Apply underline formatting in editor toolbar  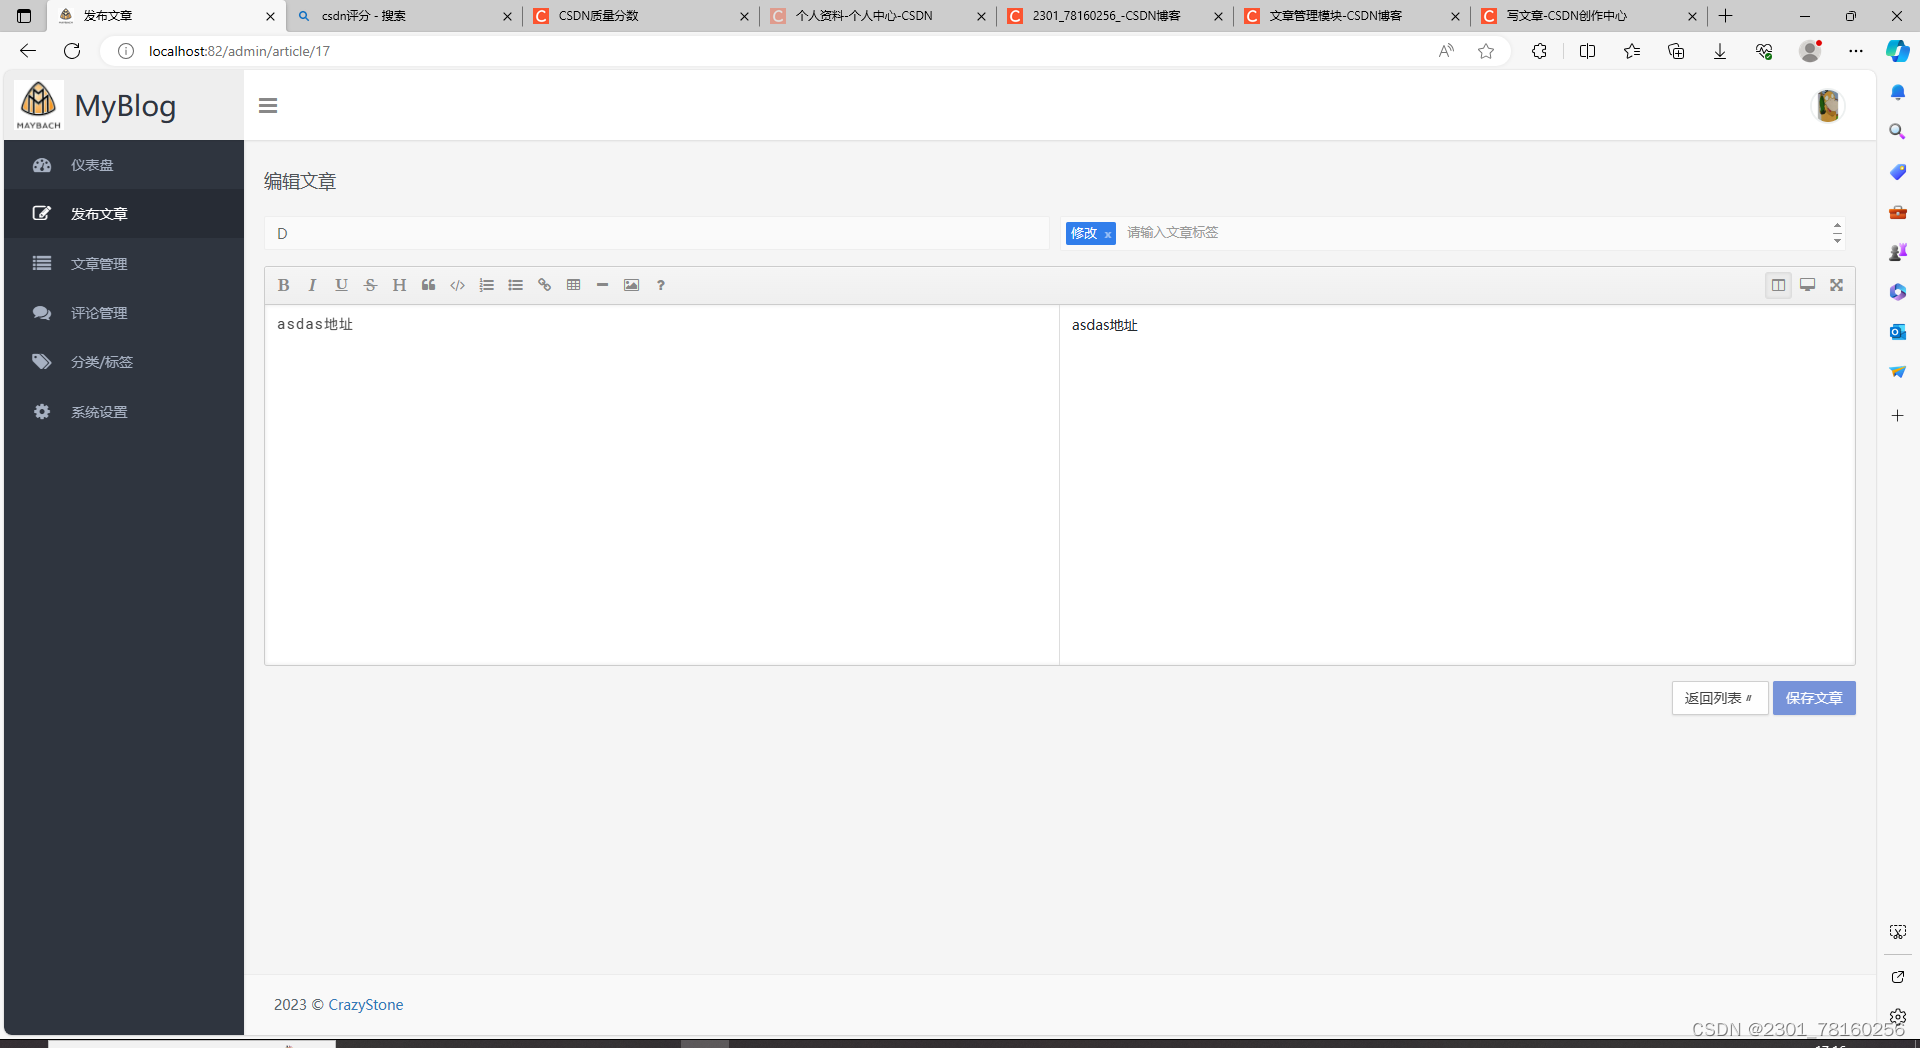[341, 285]
